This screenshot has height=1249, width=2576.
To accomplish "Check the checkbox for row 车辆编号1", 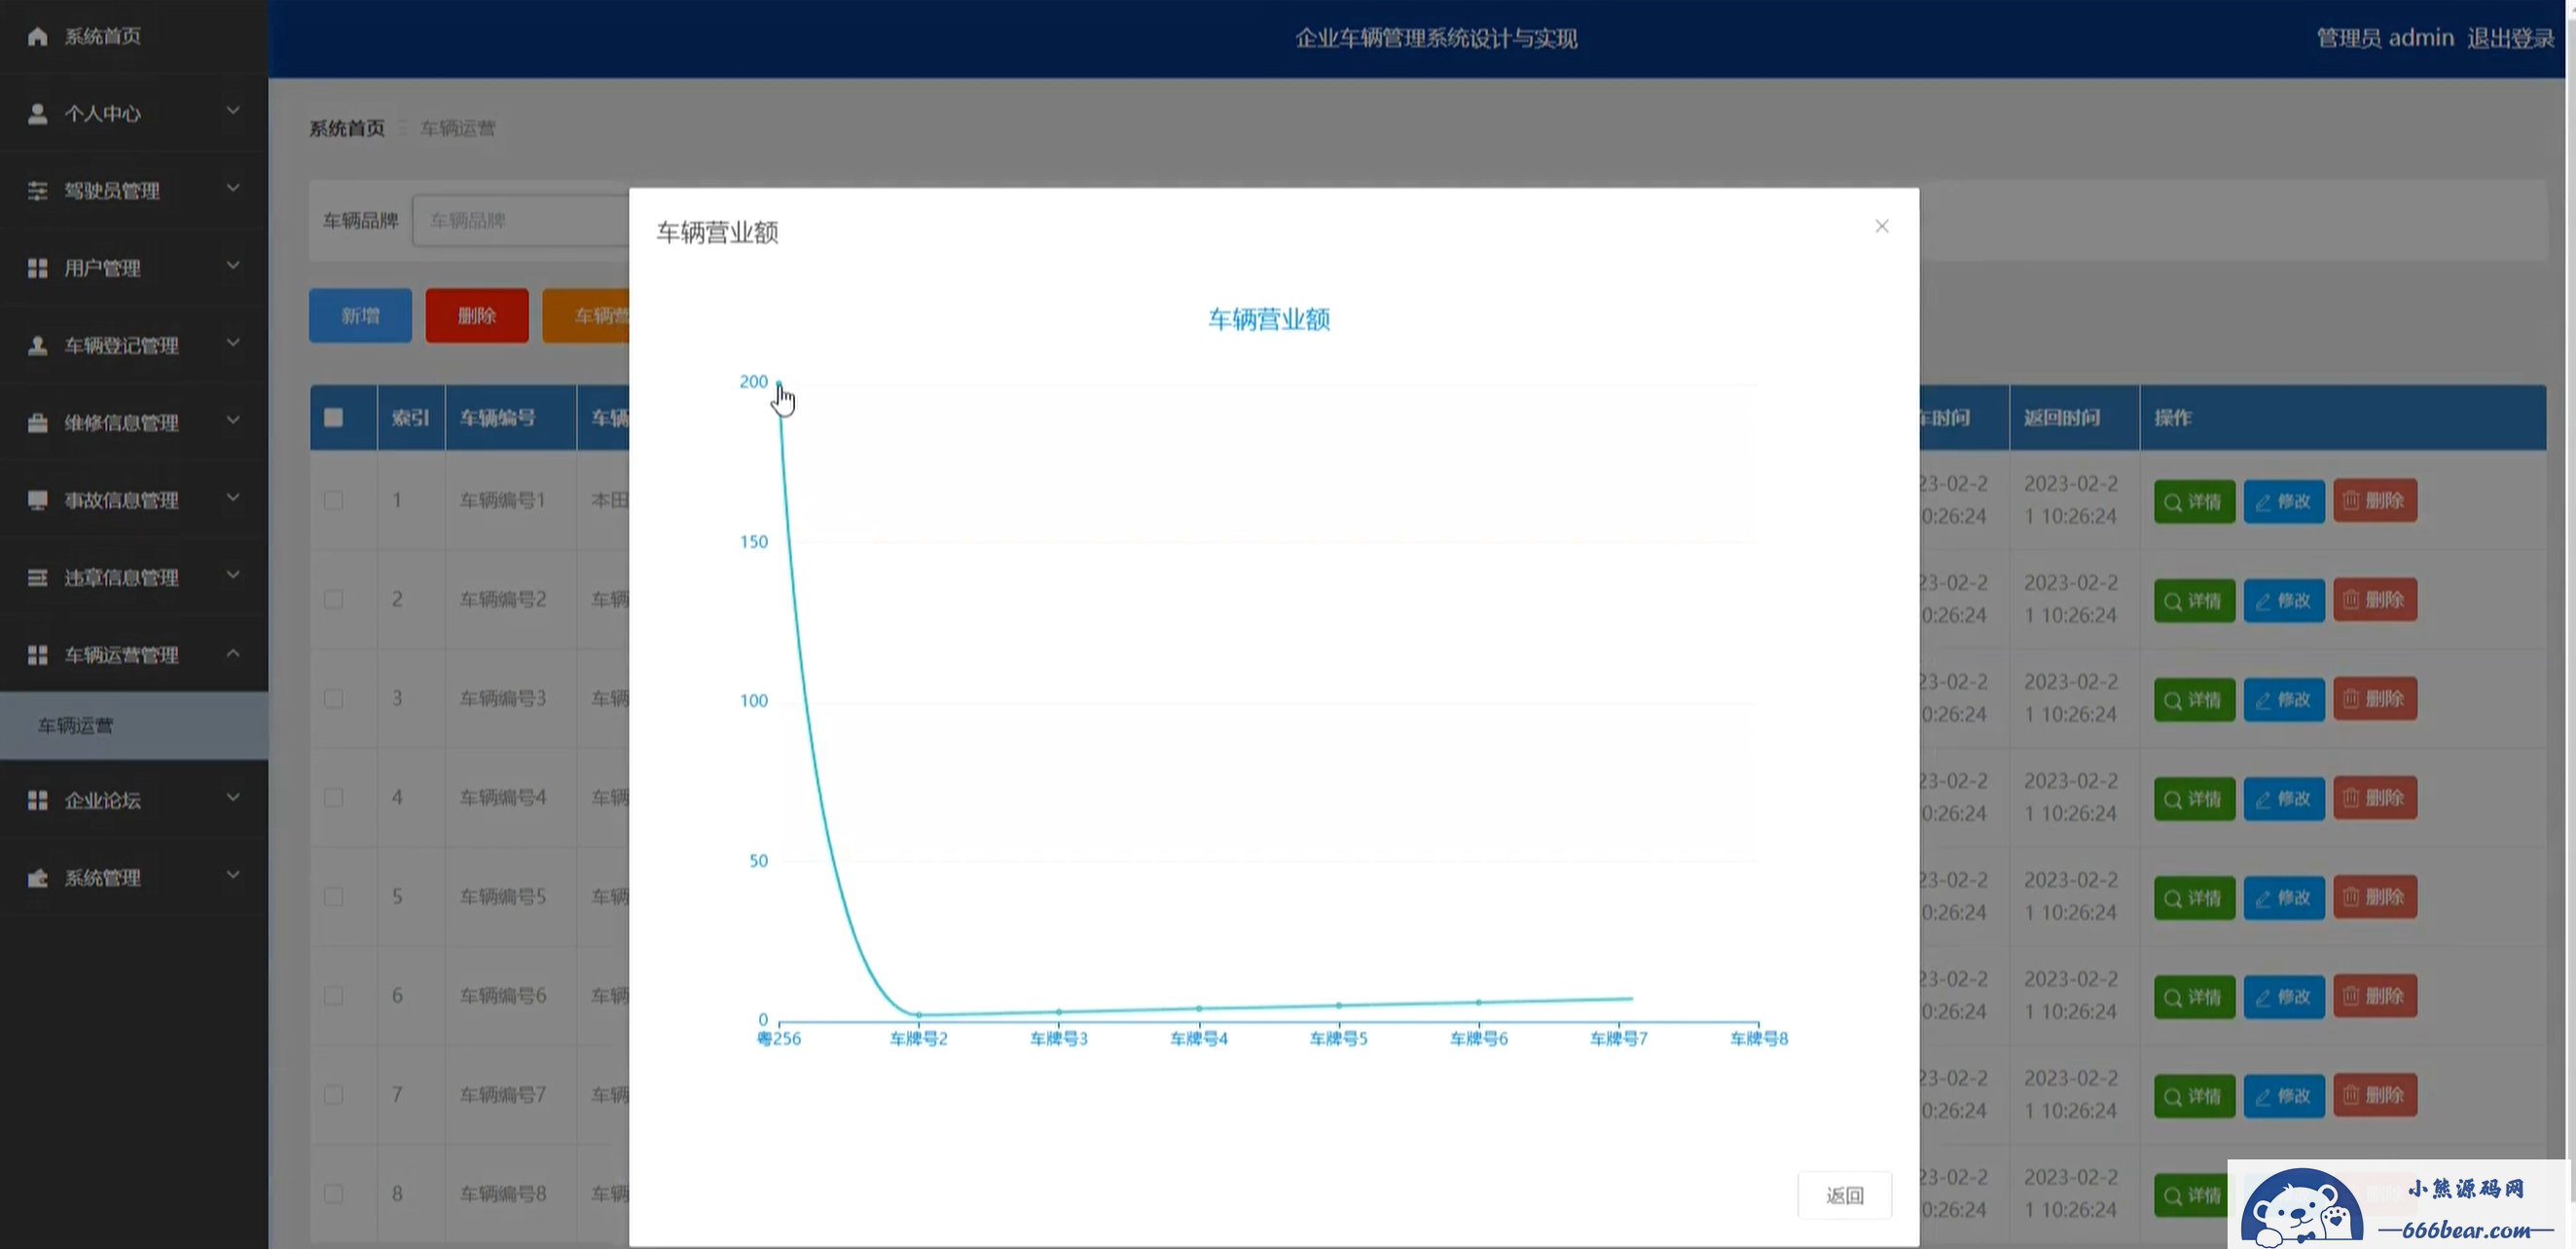I will (x=334, y=500).
